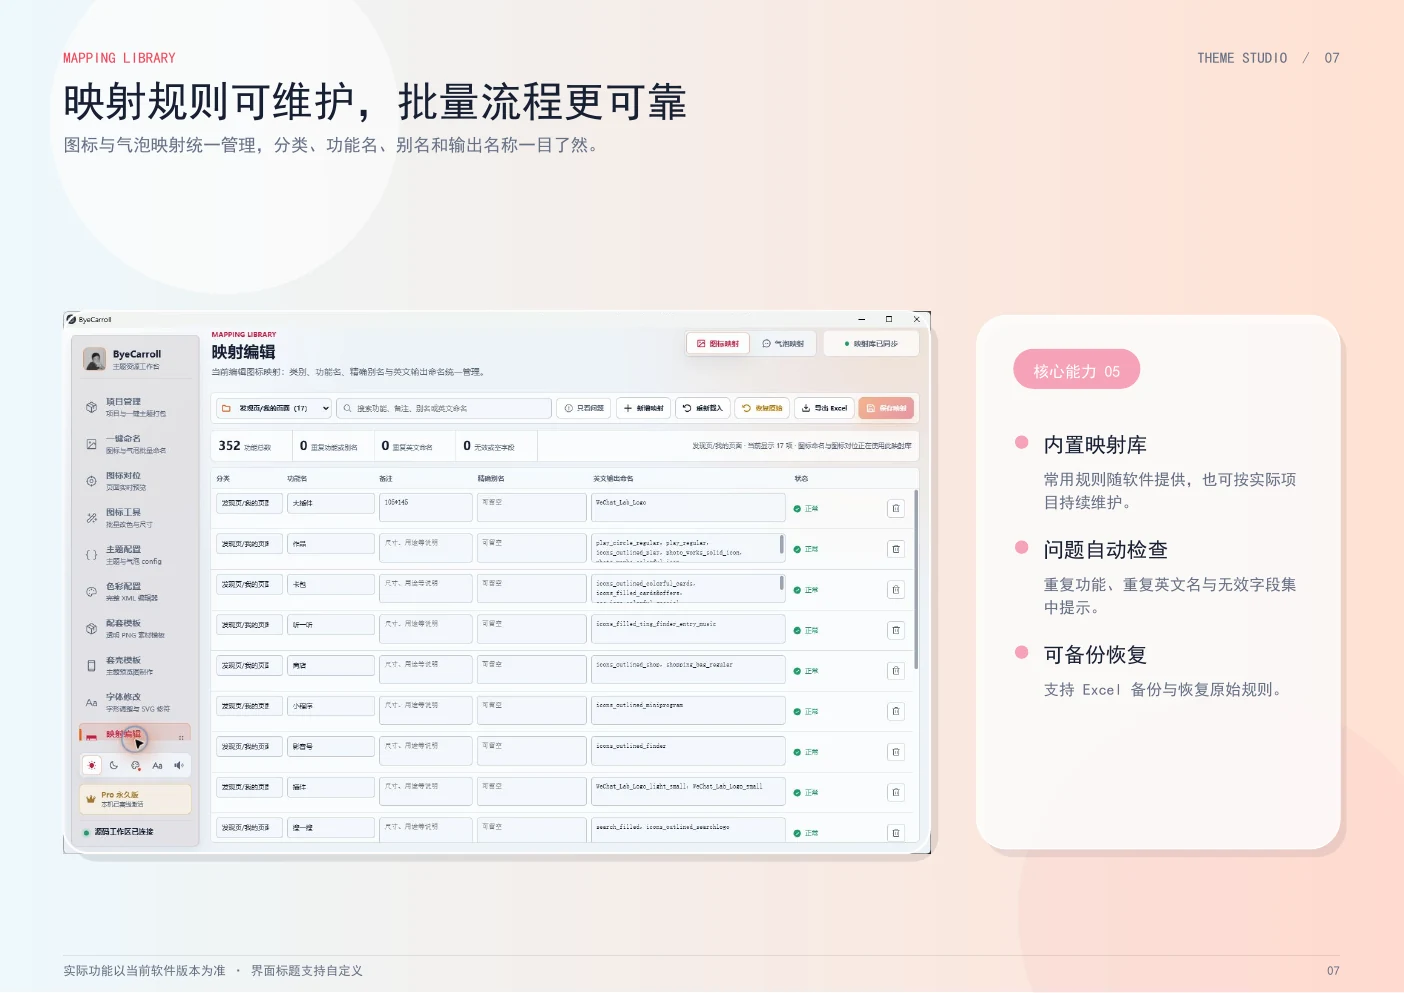1404x993 pixels.
Task: Click the 源码工作区已连接 status
Action: pyautogui.click(x=118, y=832)
